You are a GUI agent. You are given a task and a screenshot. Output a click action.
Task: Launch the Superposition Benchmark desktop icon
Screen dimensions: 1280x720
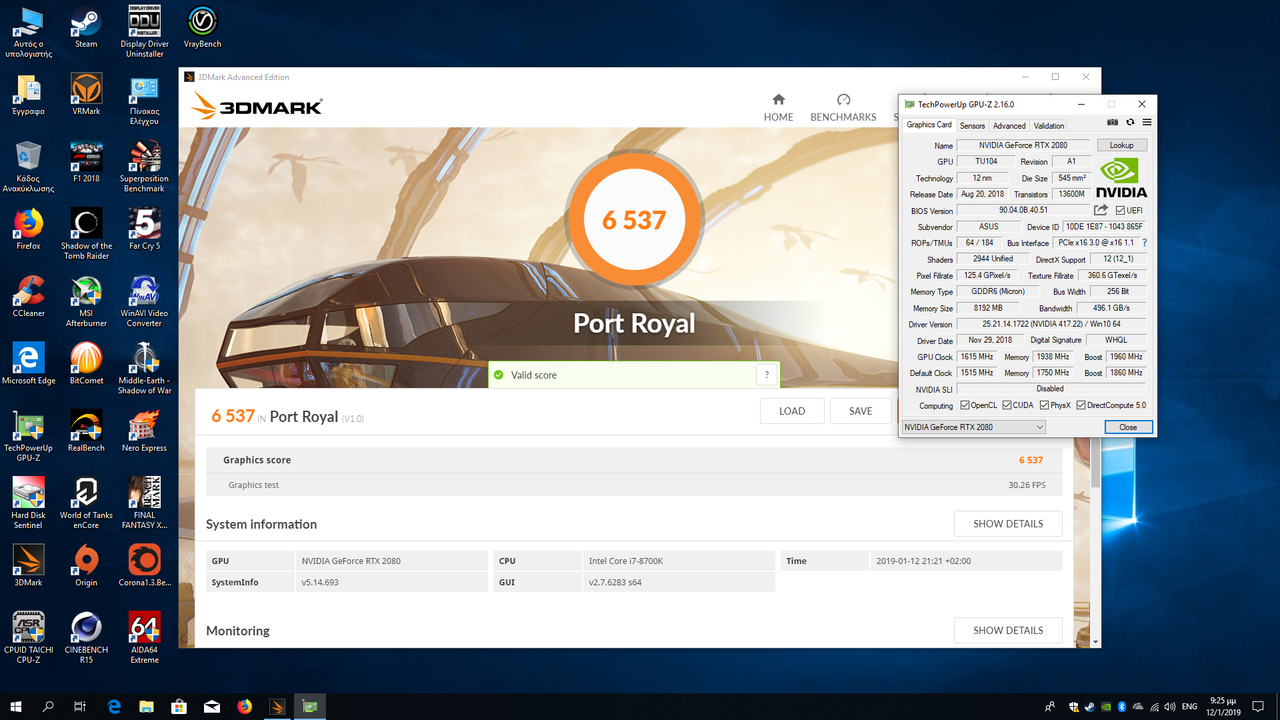point(144,166)
